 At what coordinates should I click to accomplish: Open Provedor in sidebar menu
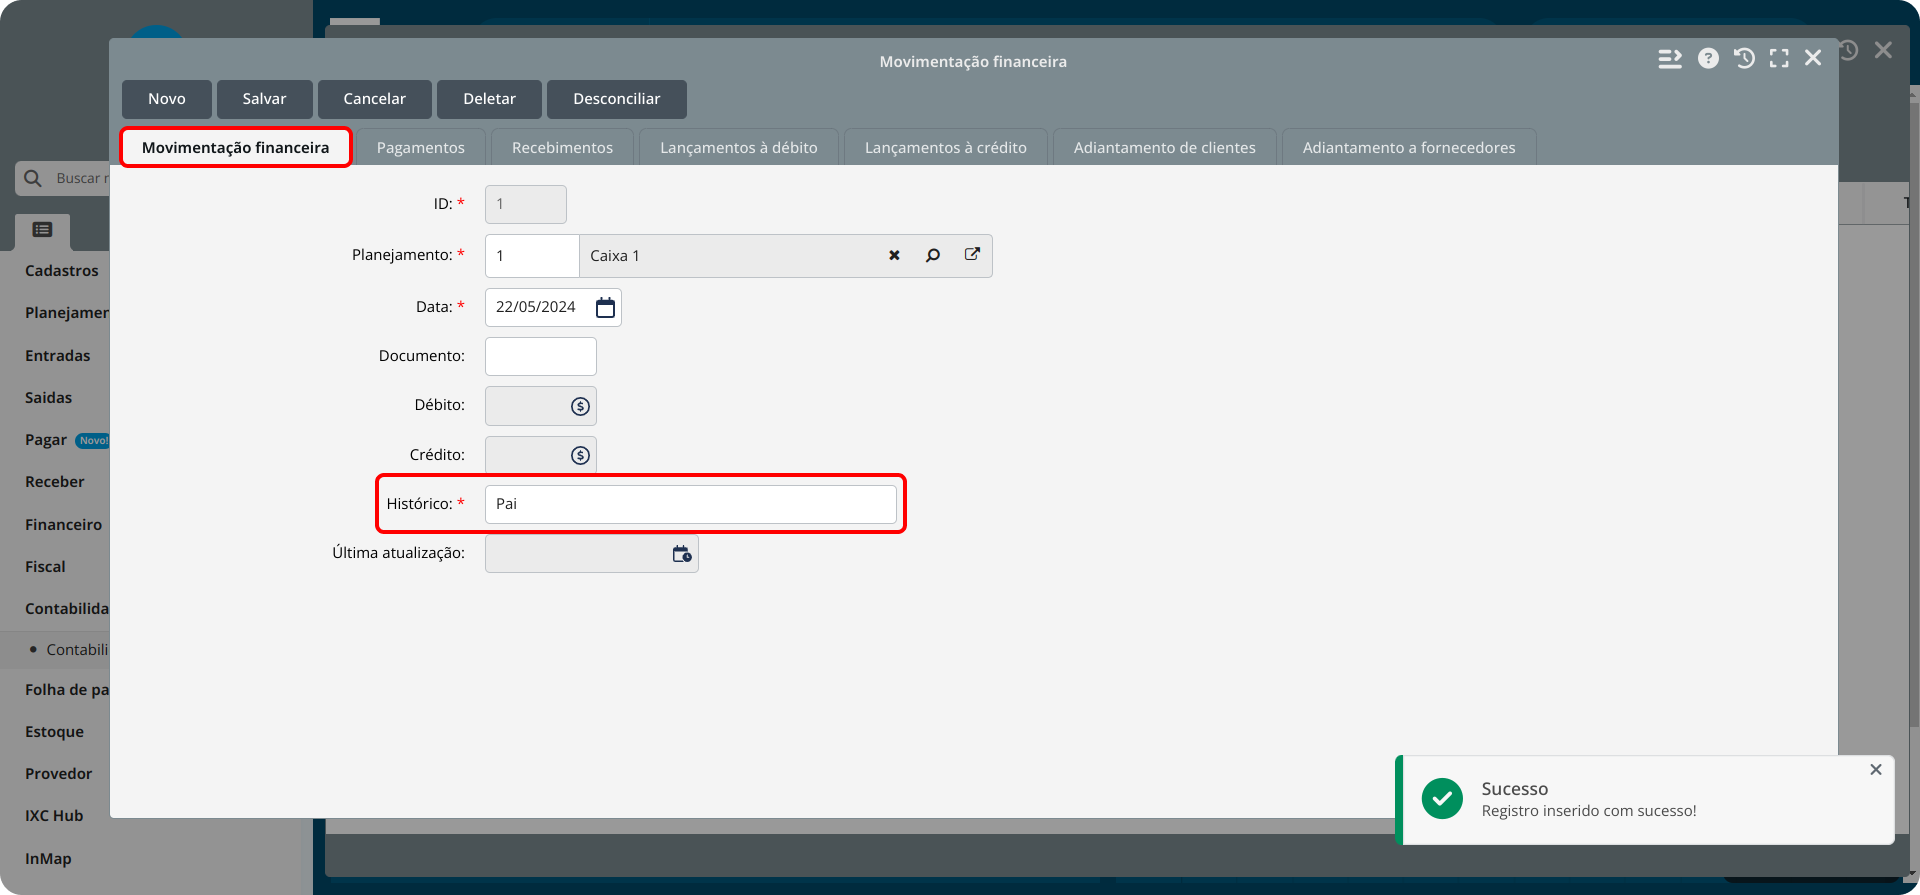tap(58, 774)
